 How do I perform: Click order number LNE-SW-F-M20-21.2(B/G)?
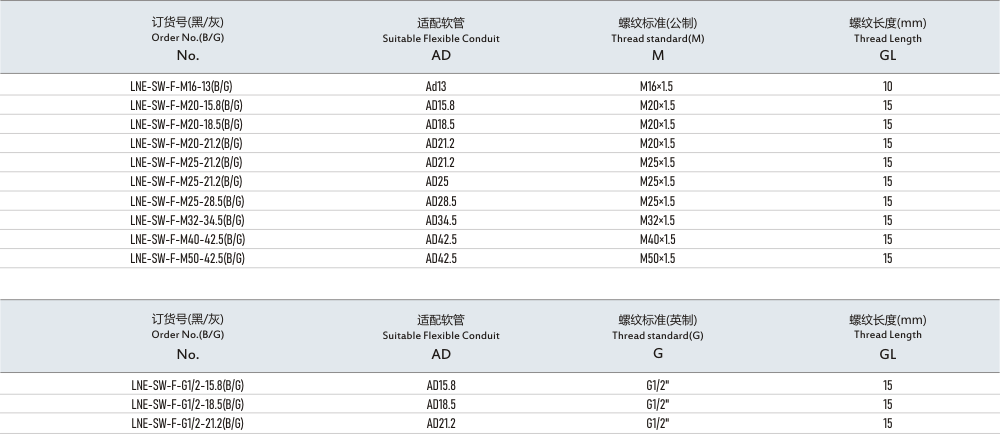(187, 143)
